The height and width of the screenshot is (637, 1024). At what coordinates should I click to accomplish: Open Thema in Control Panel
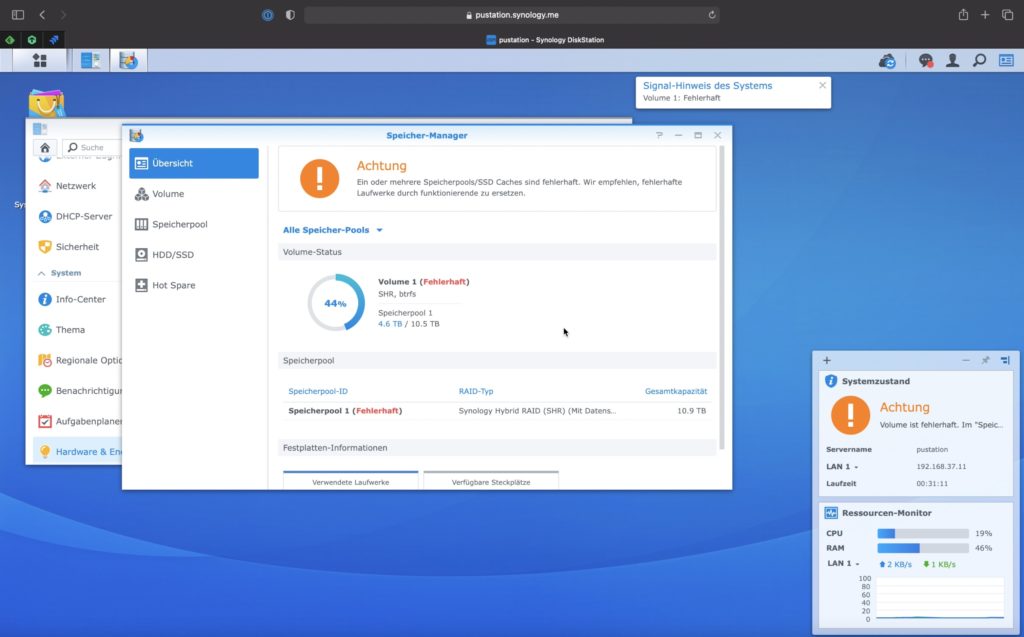[x=62, y=330]
